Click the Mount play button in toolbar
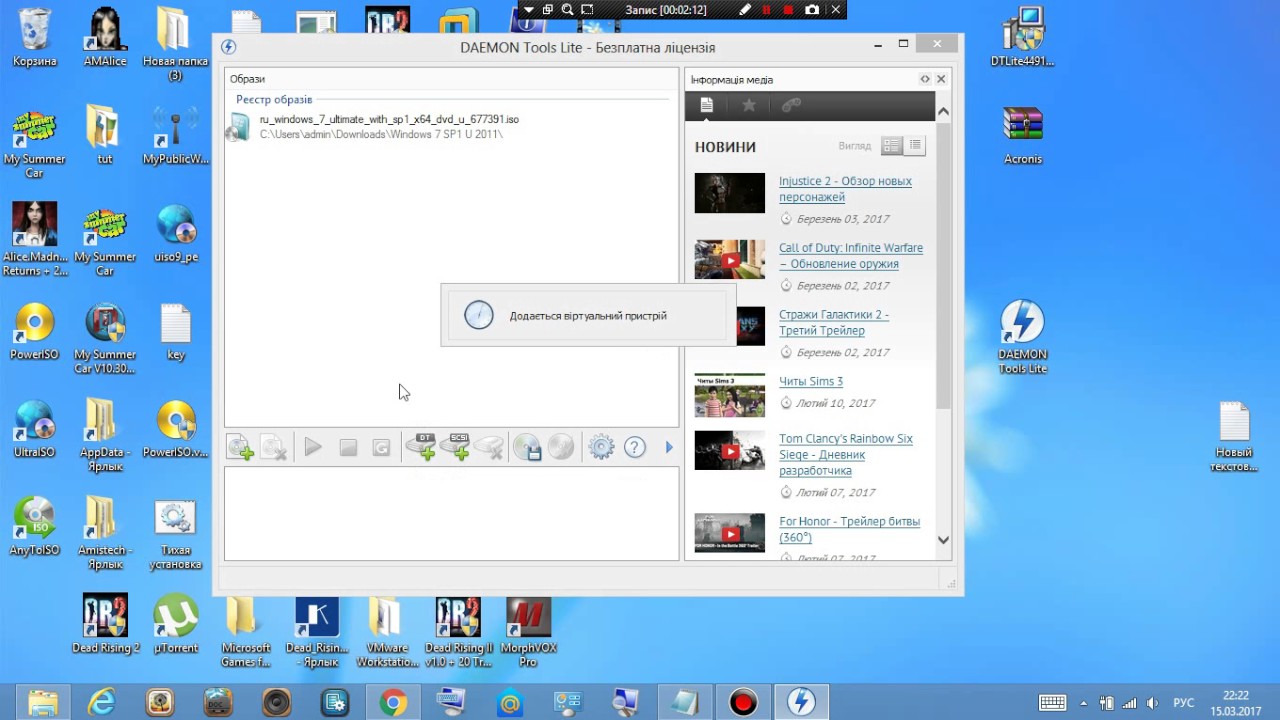The image size is (1280, 720). pos(313,447)
